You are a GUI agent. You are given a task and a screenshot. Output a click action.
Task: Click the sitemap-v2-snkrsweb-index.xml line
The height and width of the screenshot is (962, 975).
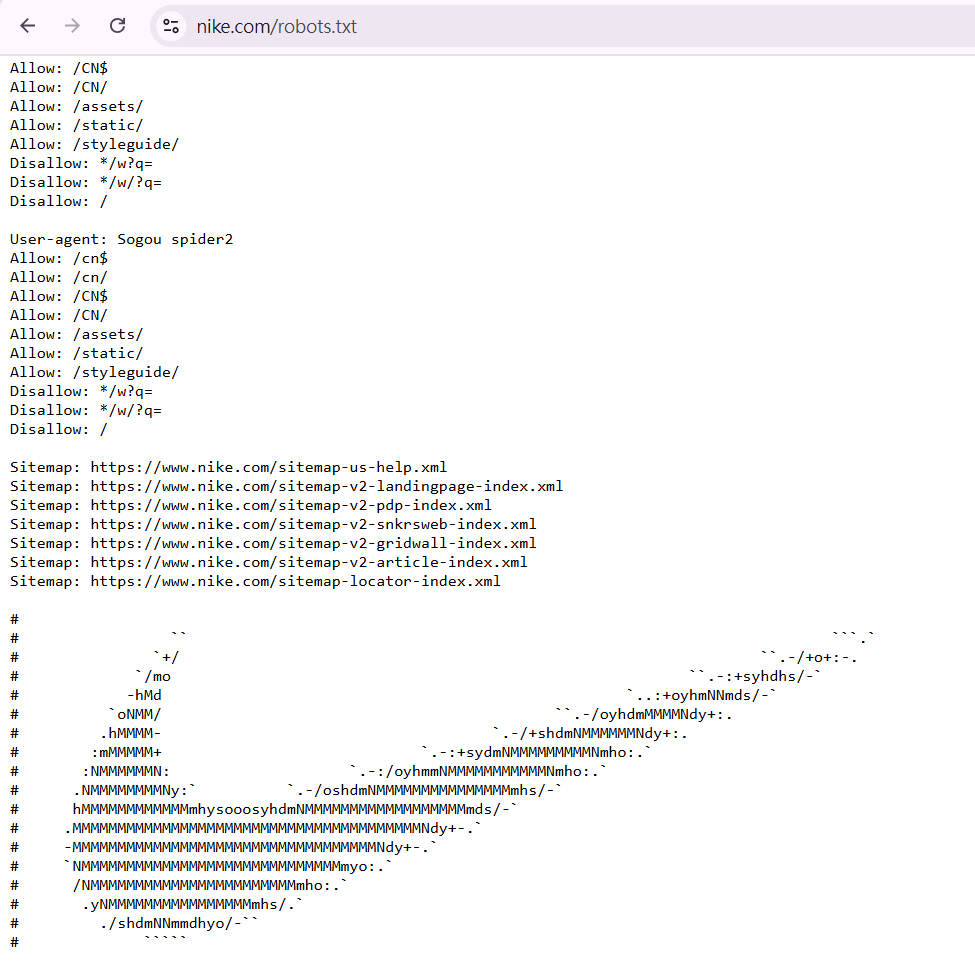(273, 524)
